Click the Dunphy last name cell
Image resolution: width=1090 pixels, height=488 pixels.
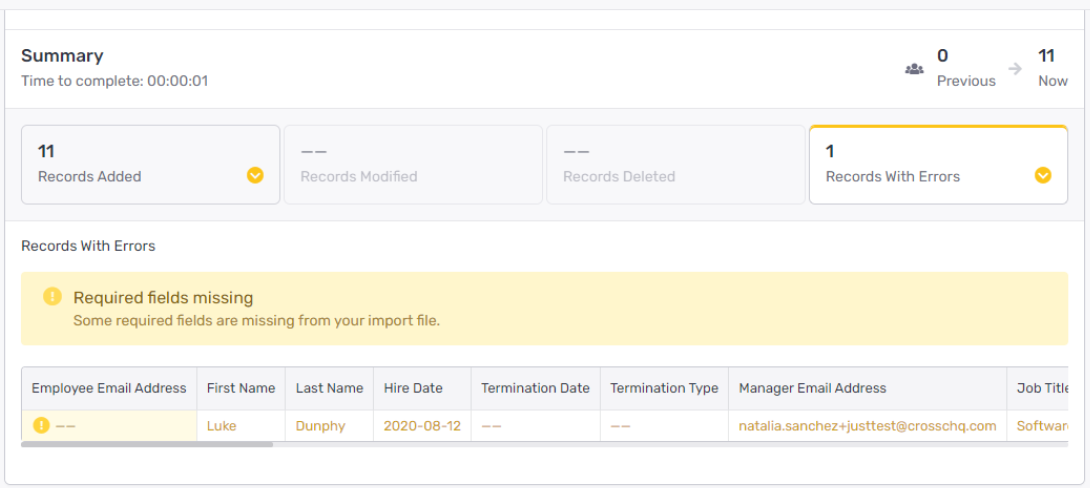pos(330,425)
